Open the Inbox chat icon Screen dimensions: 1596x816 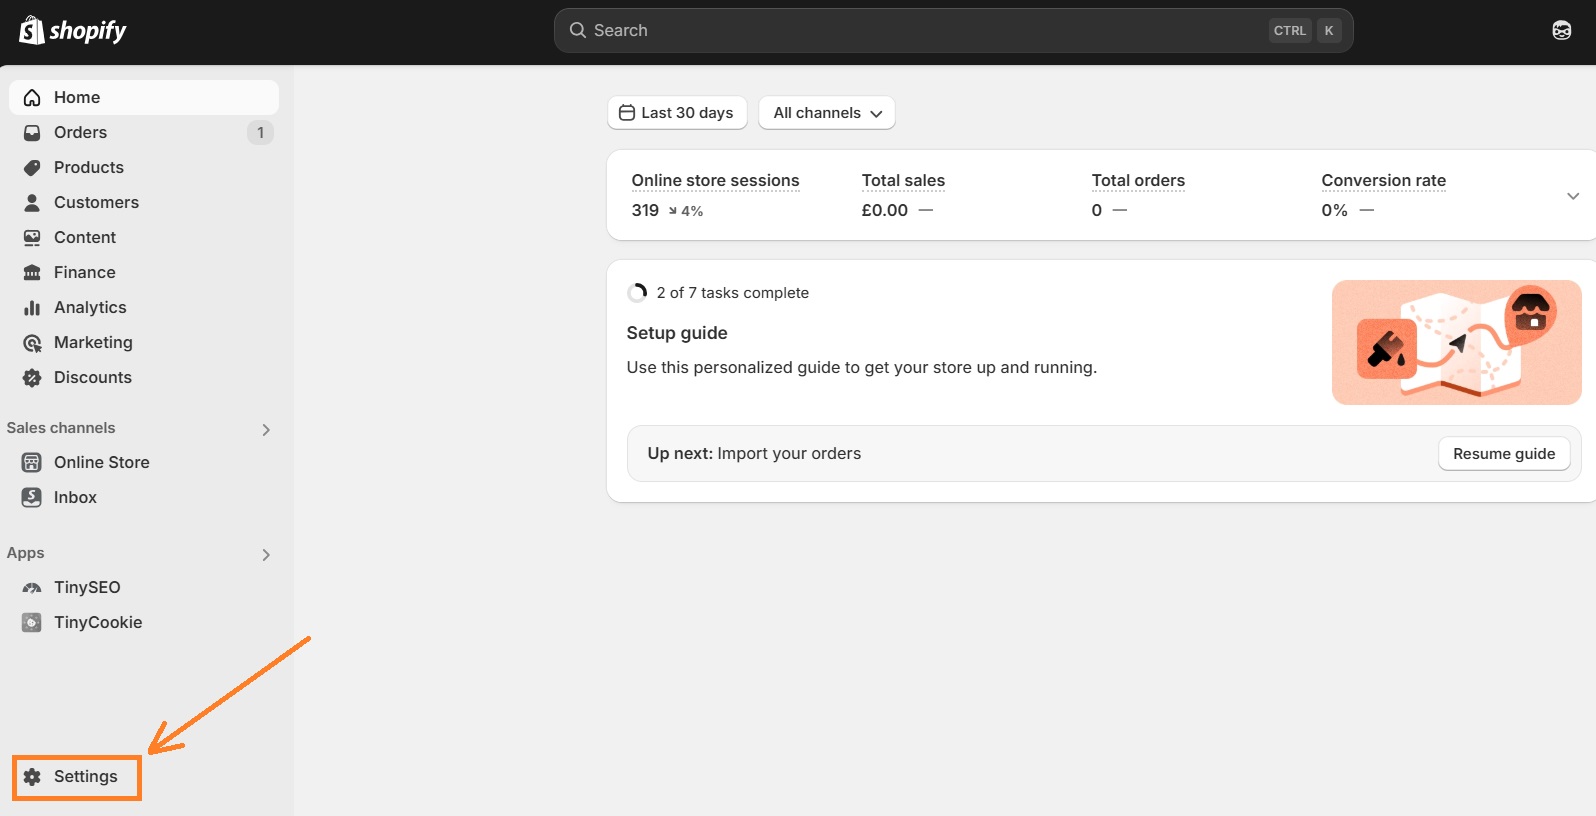click(32, 497)
